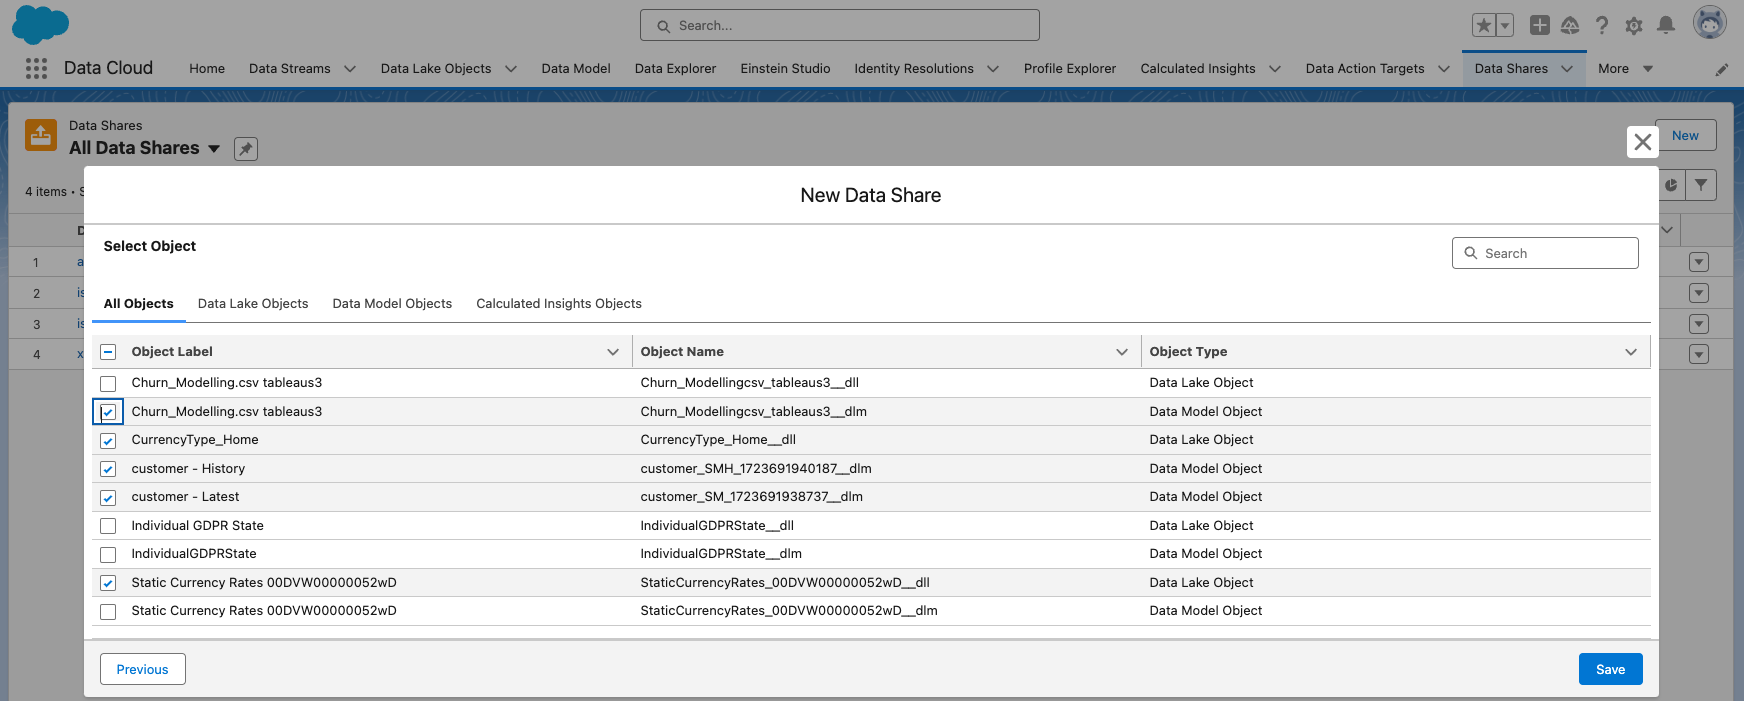
Task: Switch to Calculated Insights Objects tab
Action: tap(559, 304)
